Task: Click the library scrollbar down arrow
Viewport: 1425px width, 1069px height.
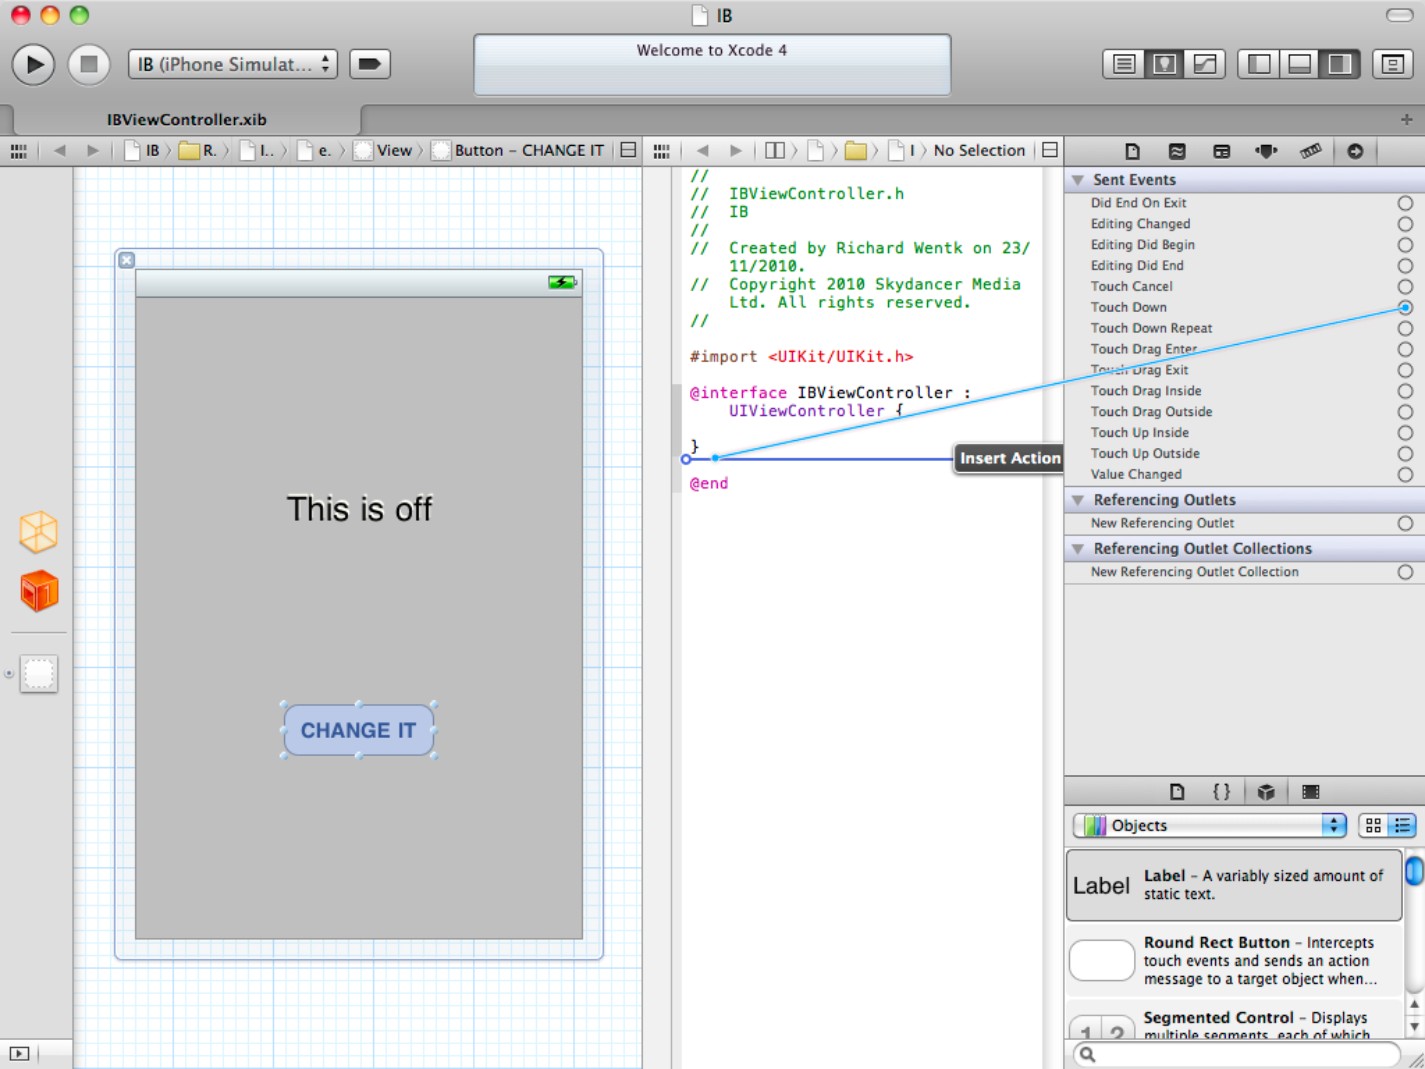Action: pos(1414,1027)
